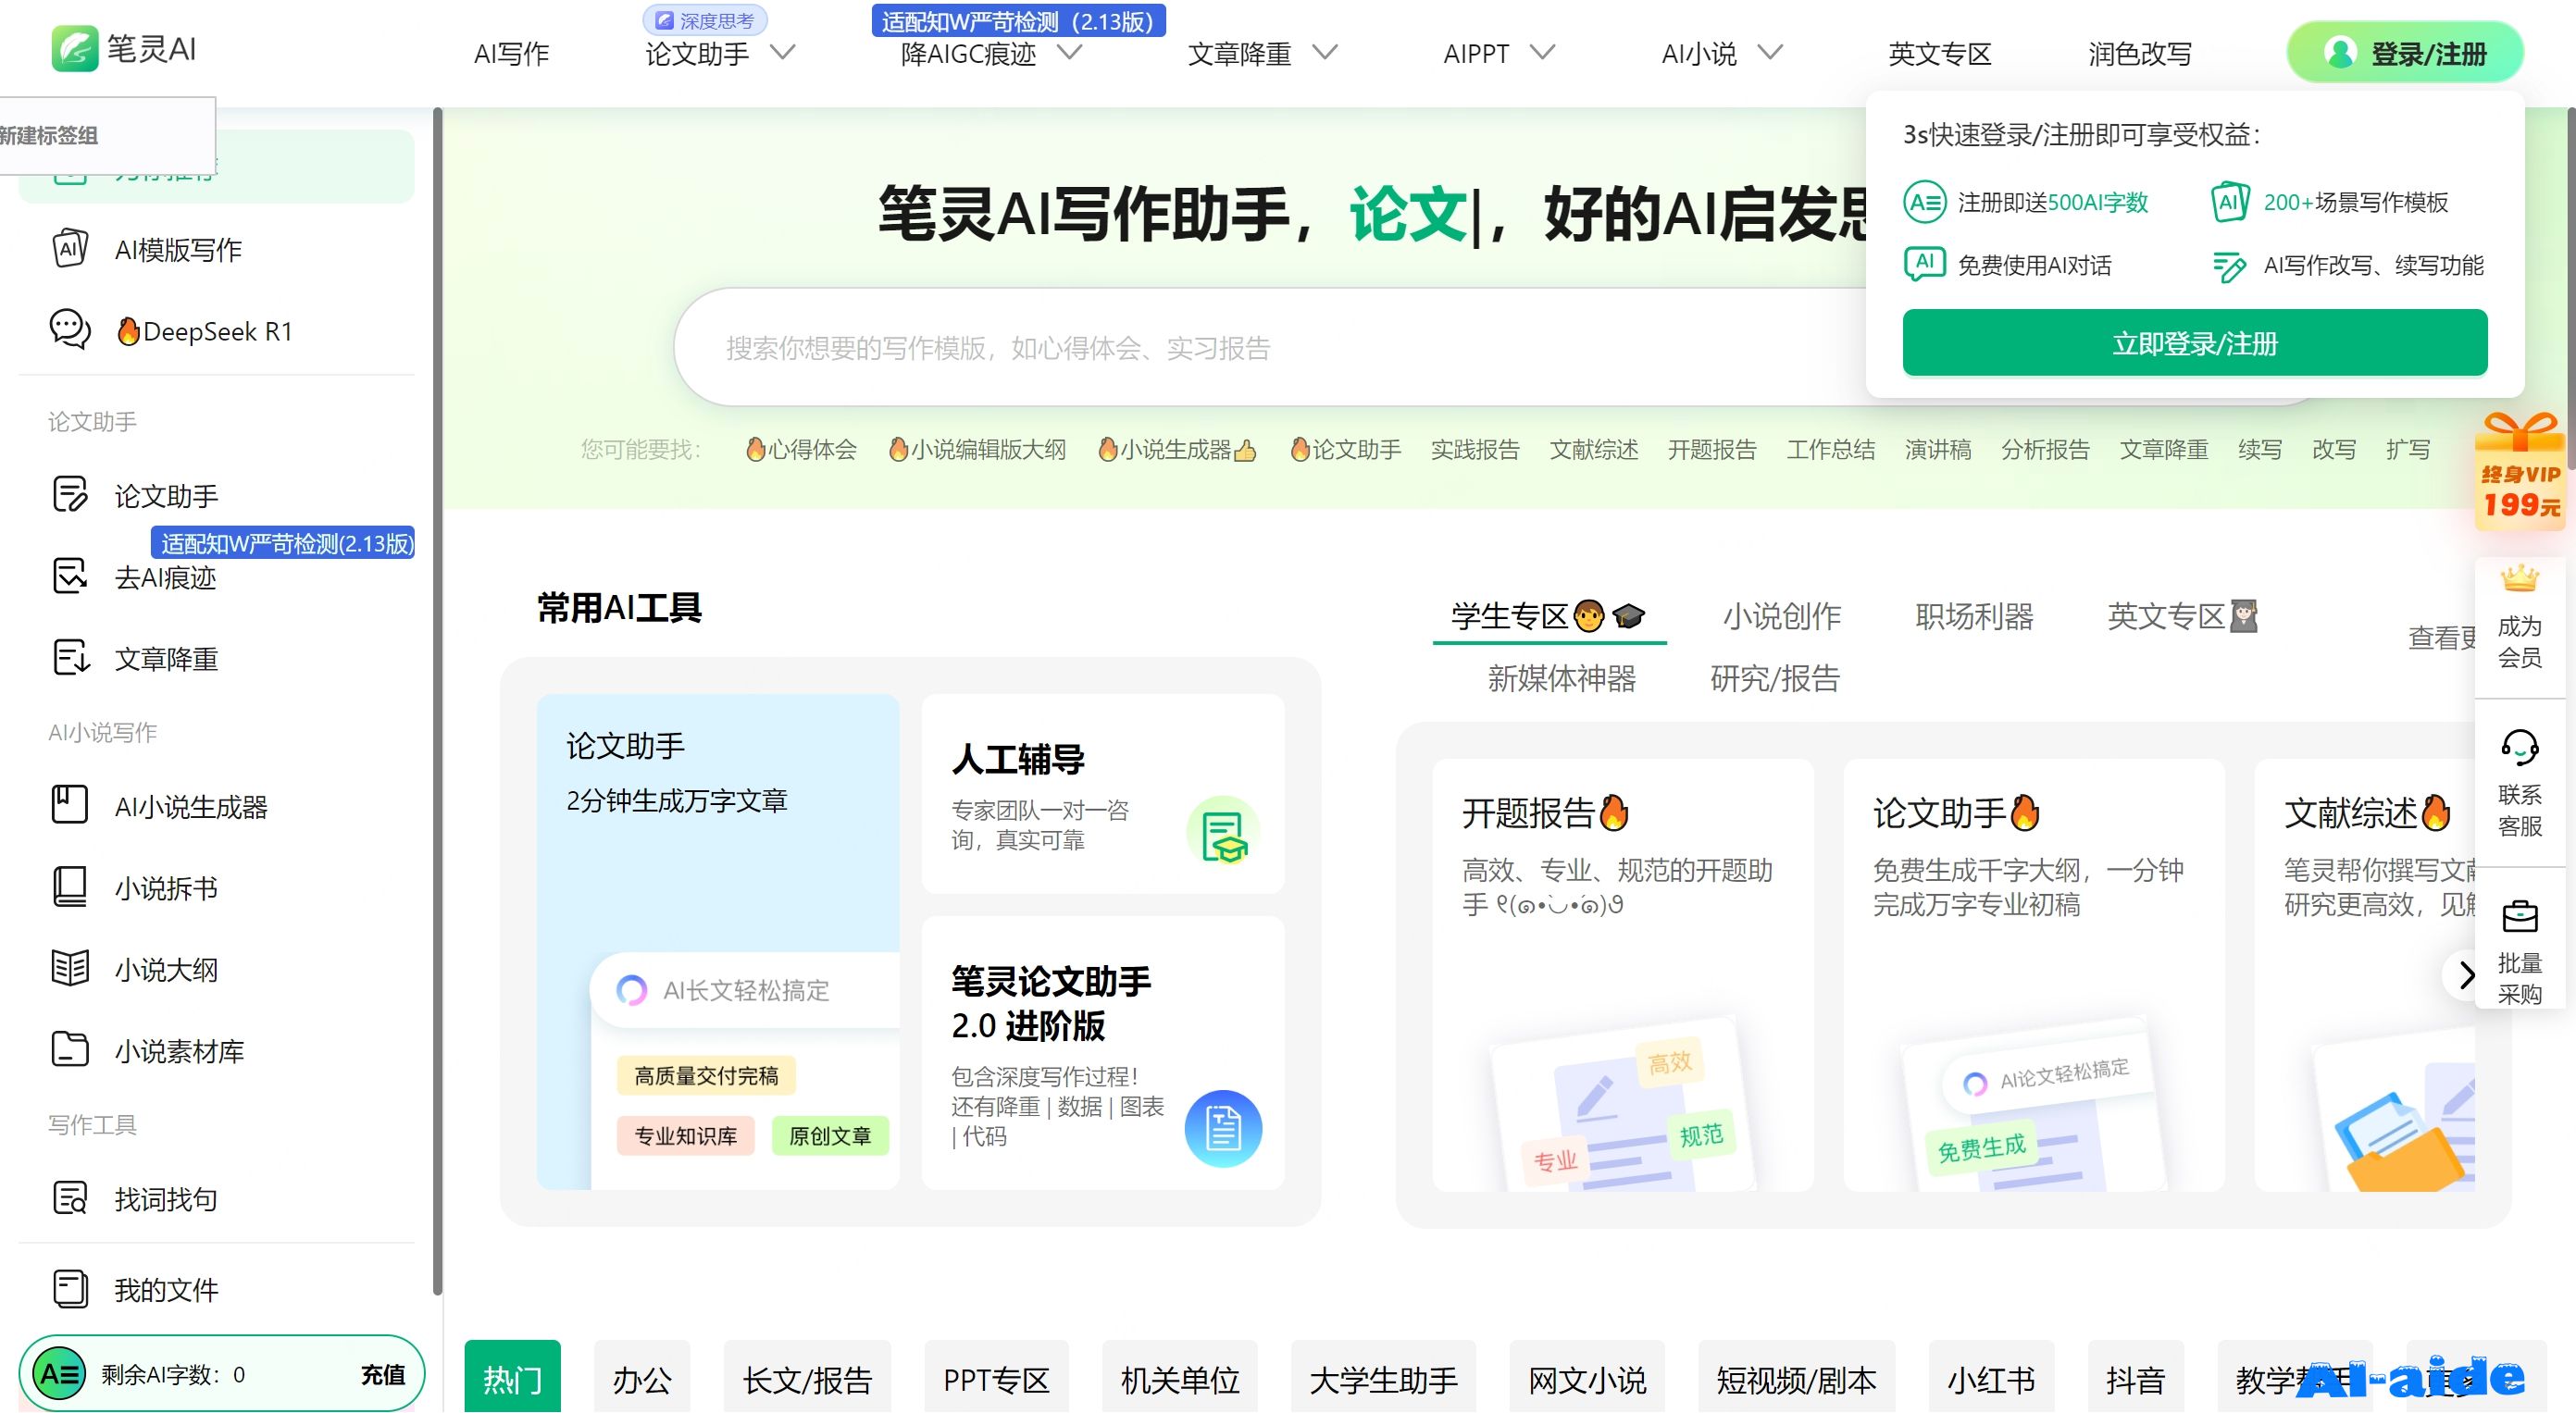Click the sidebar vertical scrollbar
The image size is (2576, 1413).
pyautogui.click(x=437, y=700)
